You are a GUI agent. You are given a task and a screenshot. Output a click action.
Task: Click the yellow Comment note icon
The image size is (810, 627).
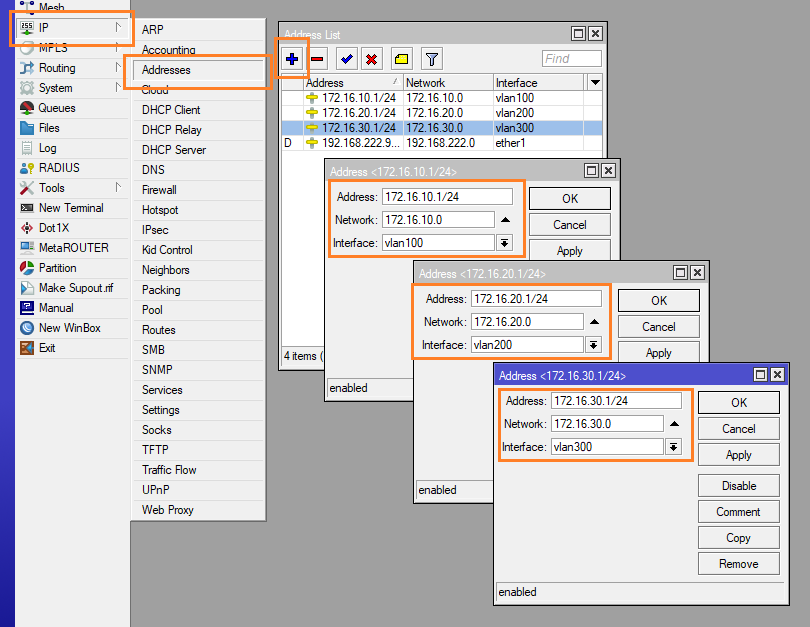401,59
